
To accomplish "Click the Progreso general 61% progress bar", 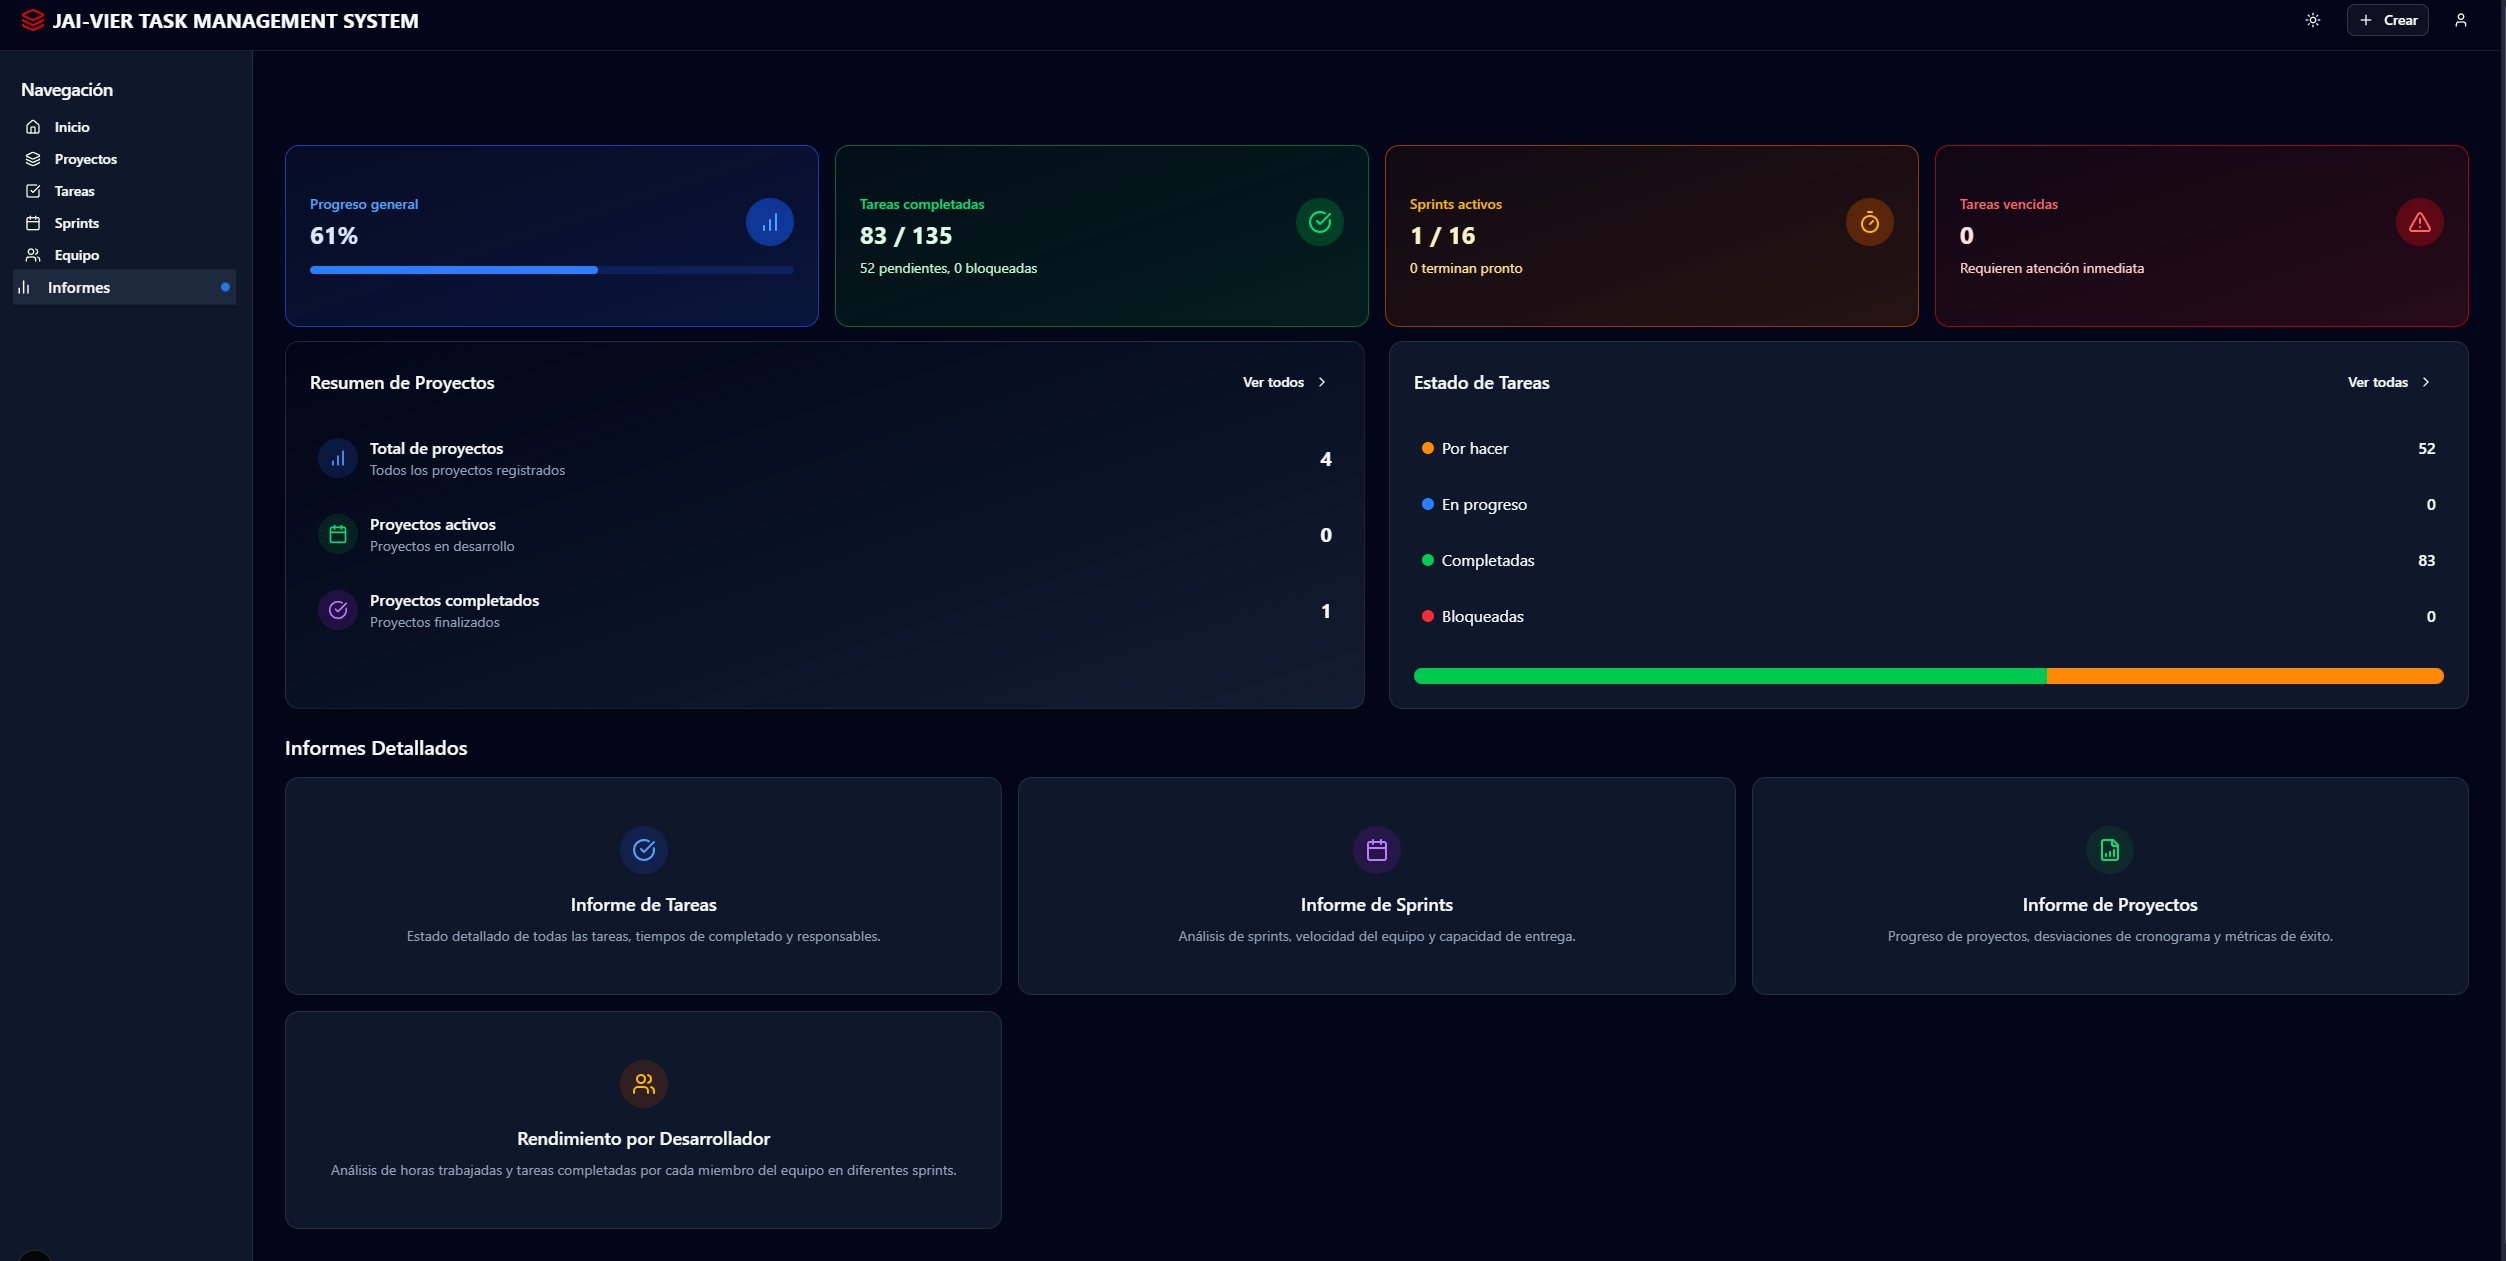I will pyautogui.click(x=551, y=270).
